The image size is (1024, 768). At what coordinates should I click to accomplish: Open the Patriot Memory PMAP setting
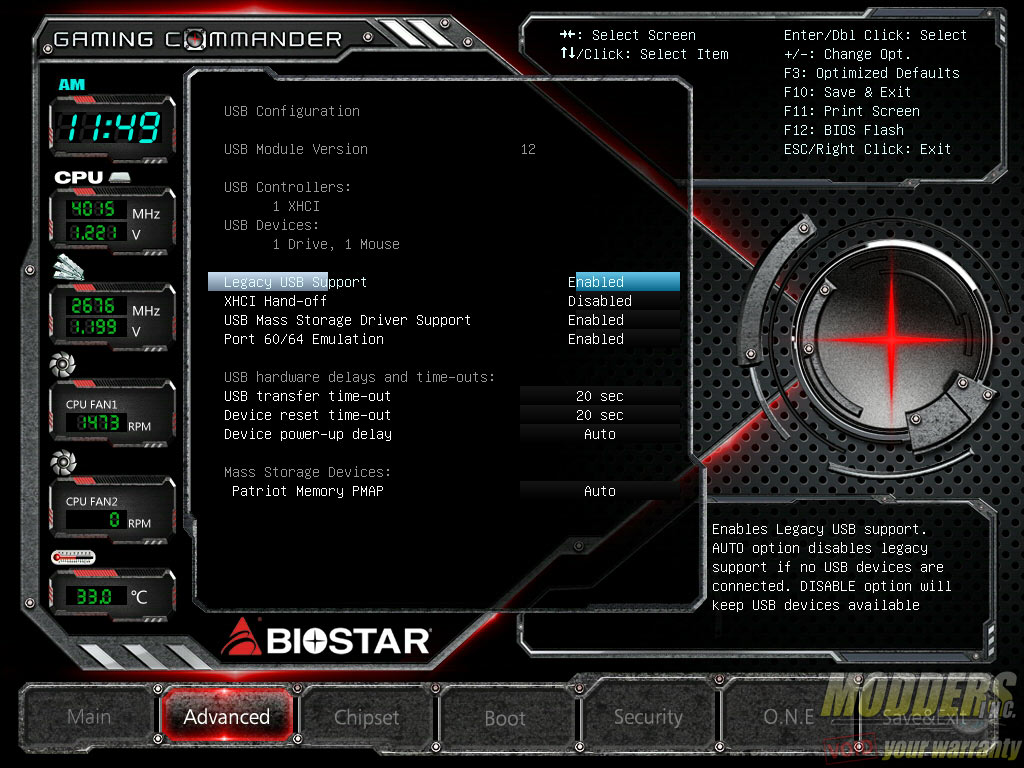pos(597,490)
